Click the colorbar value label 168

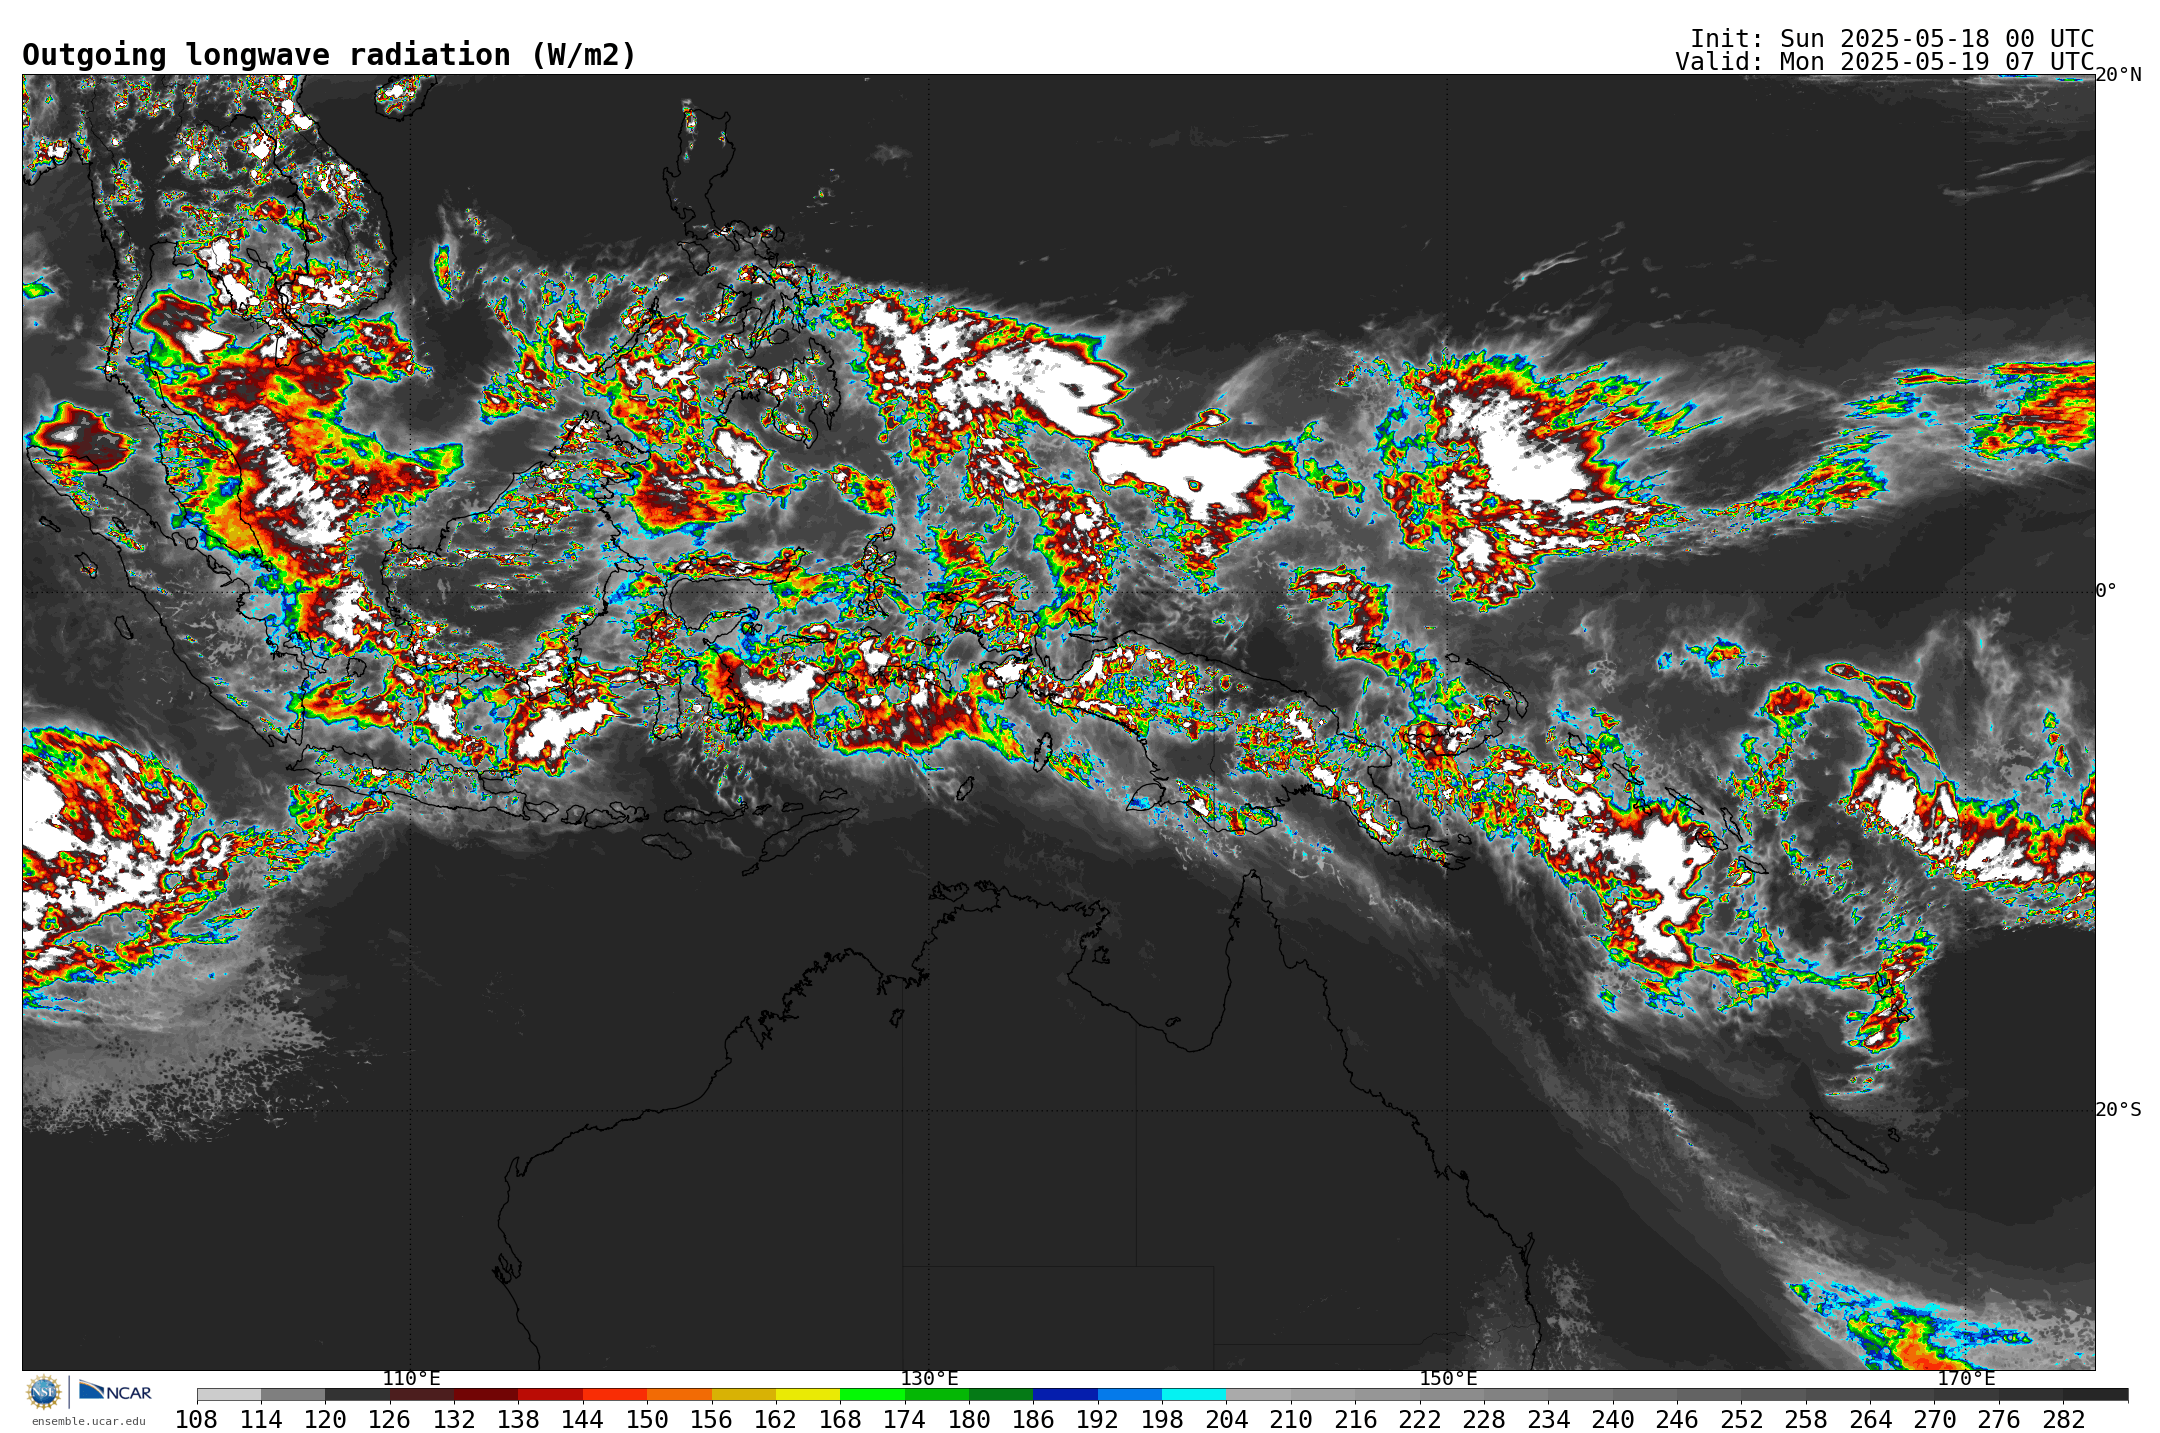point(840,1419)
